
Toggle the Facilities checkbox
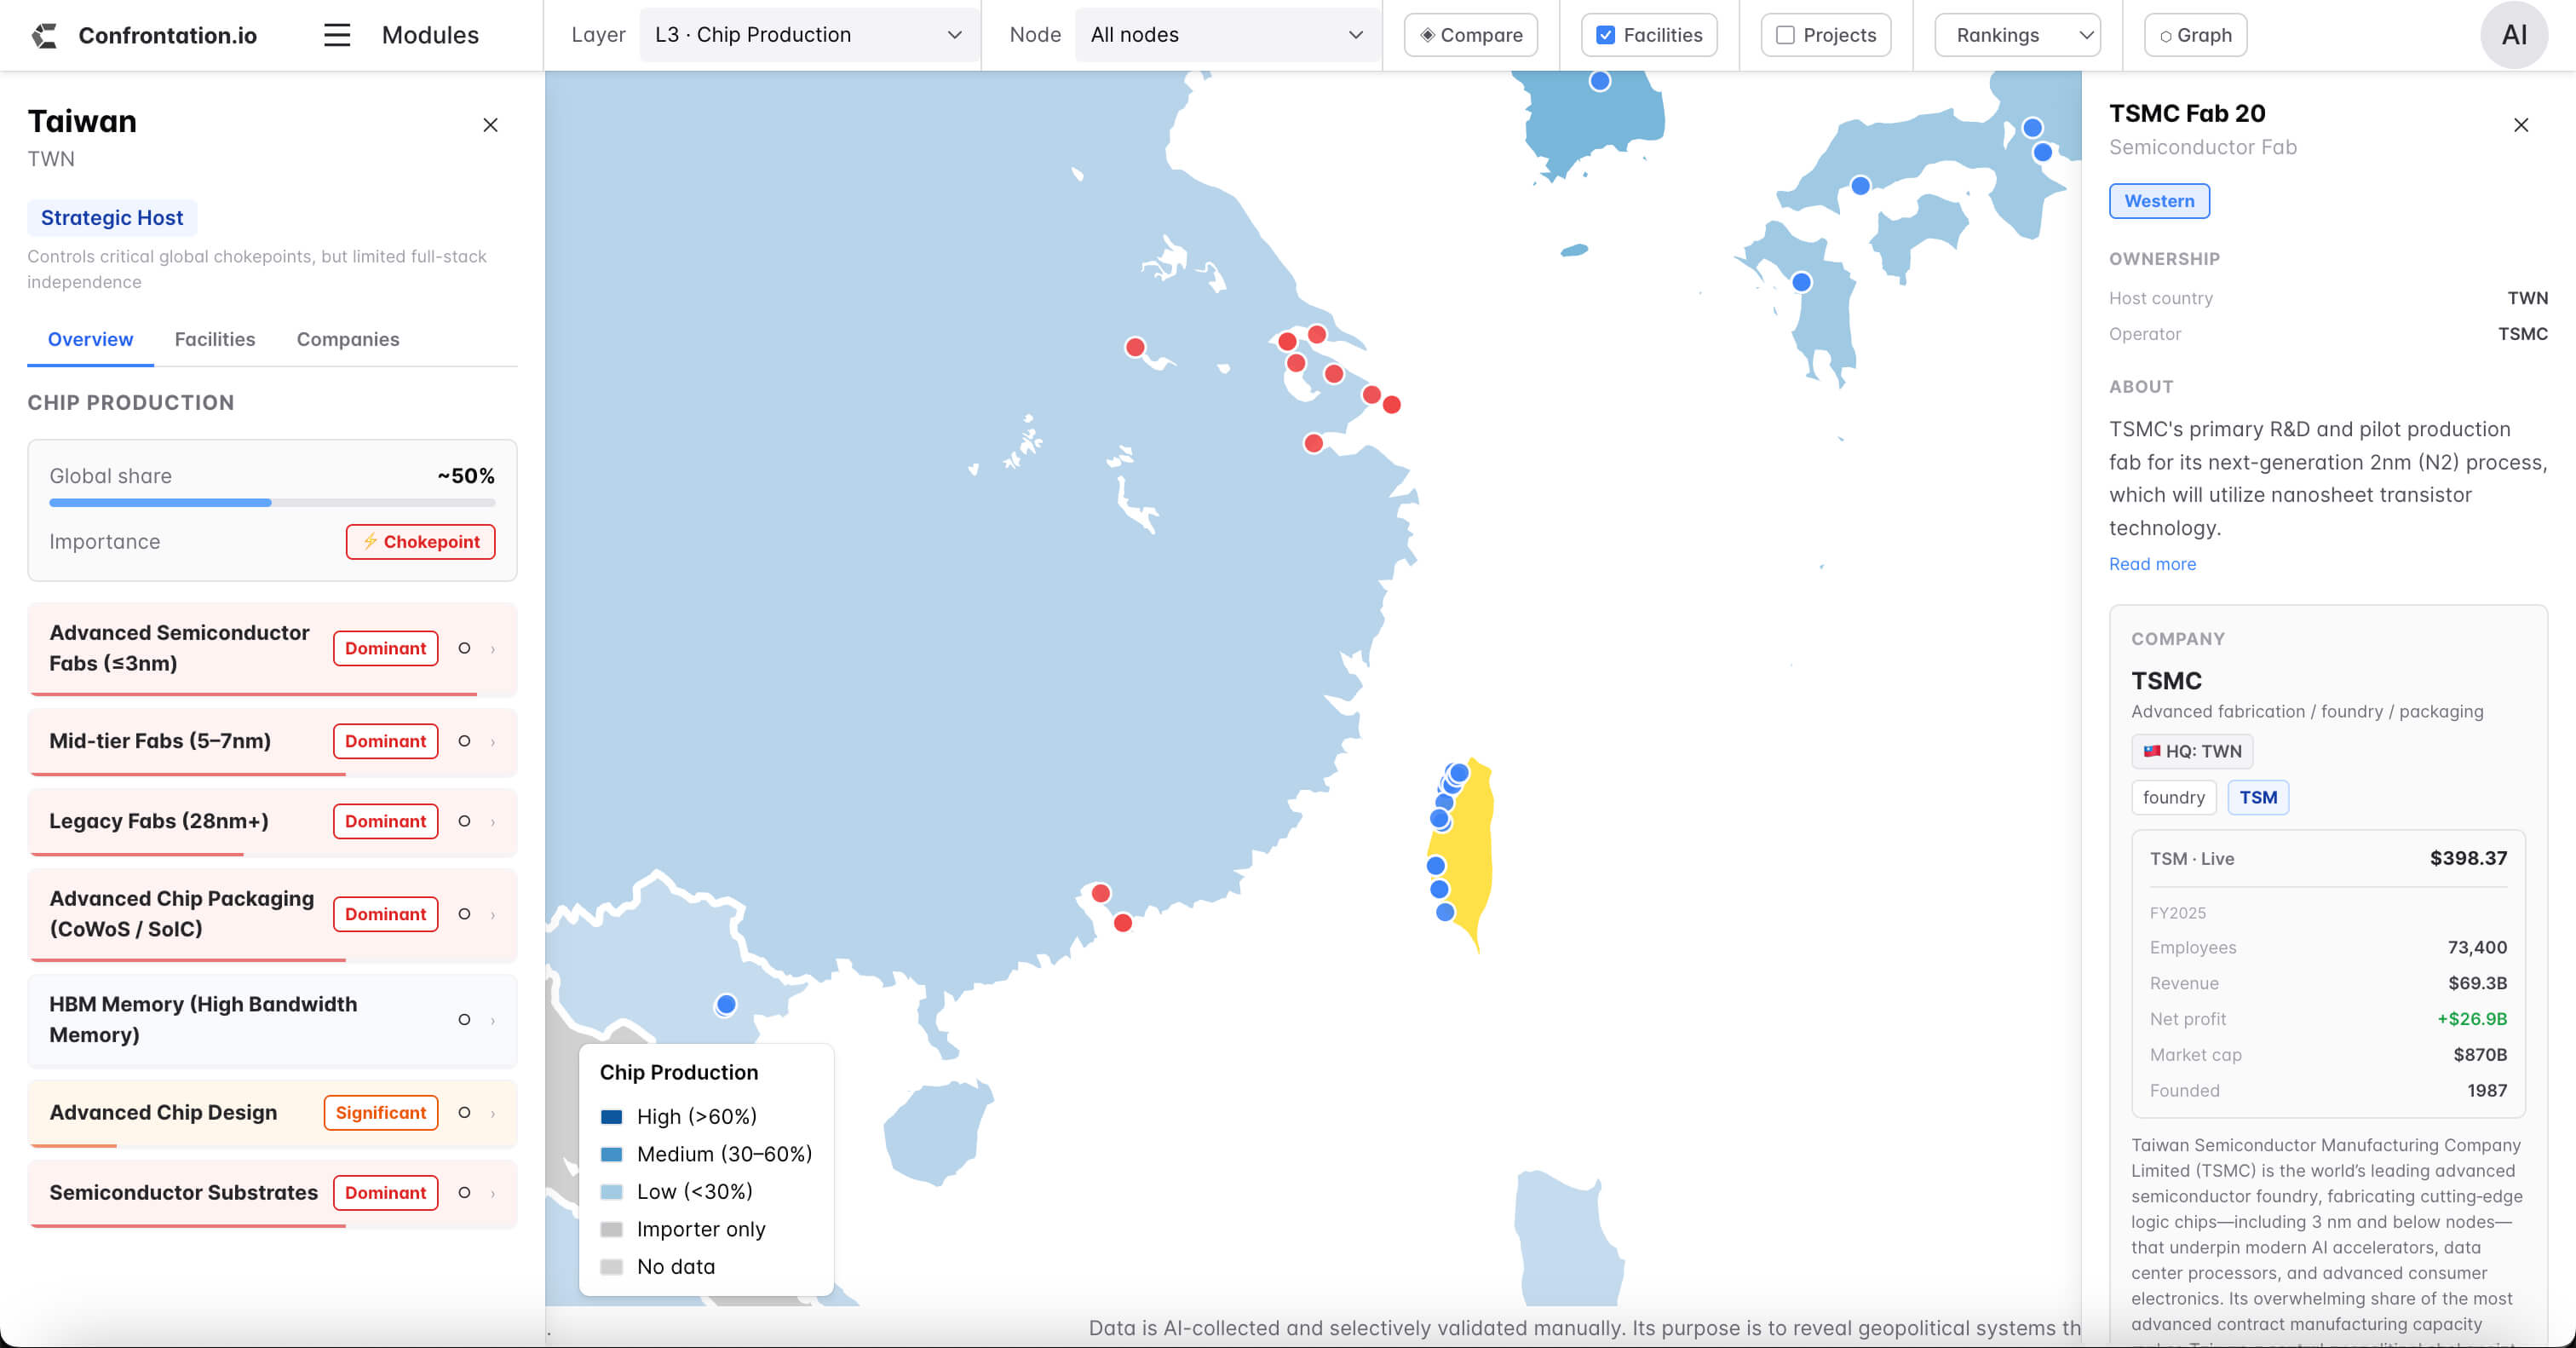click(x=1605, y=35)
